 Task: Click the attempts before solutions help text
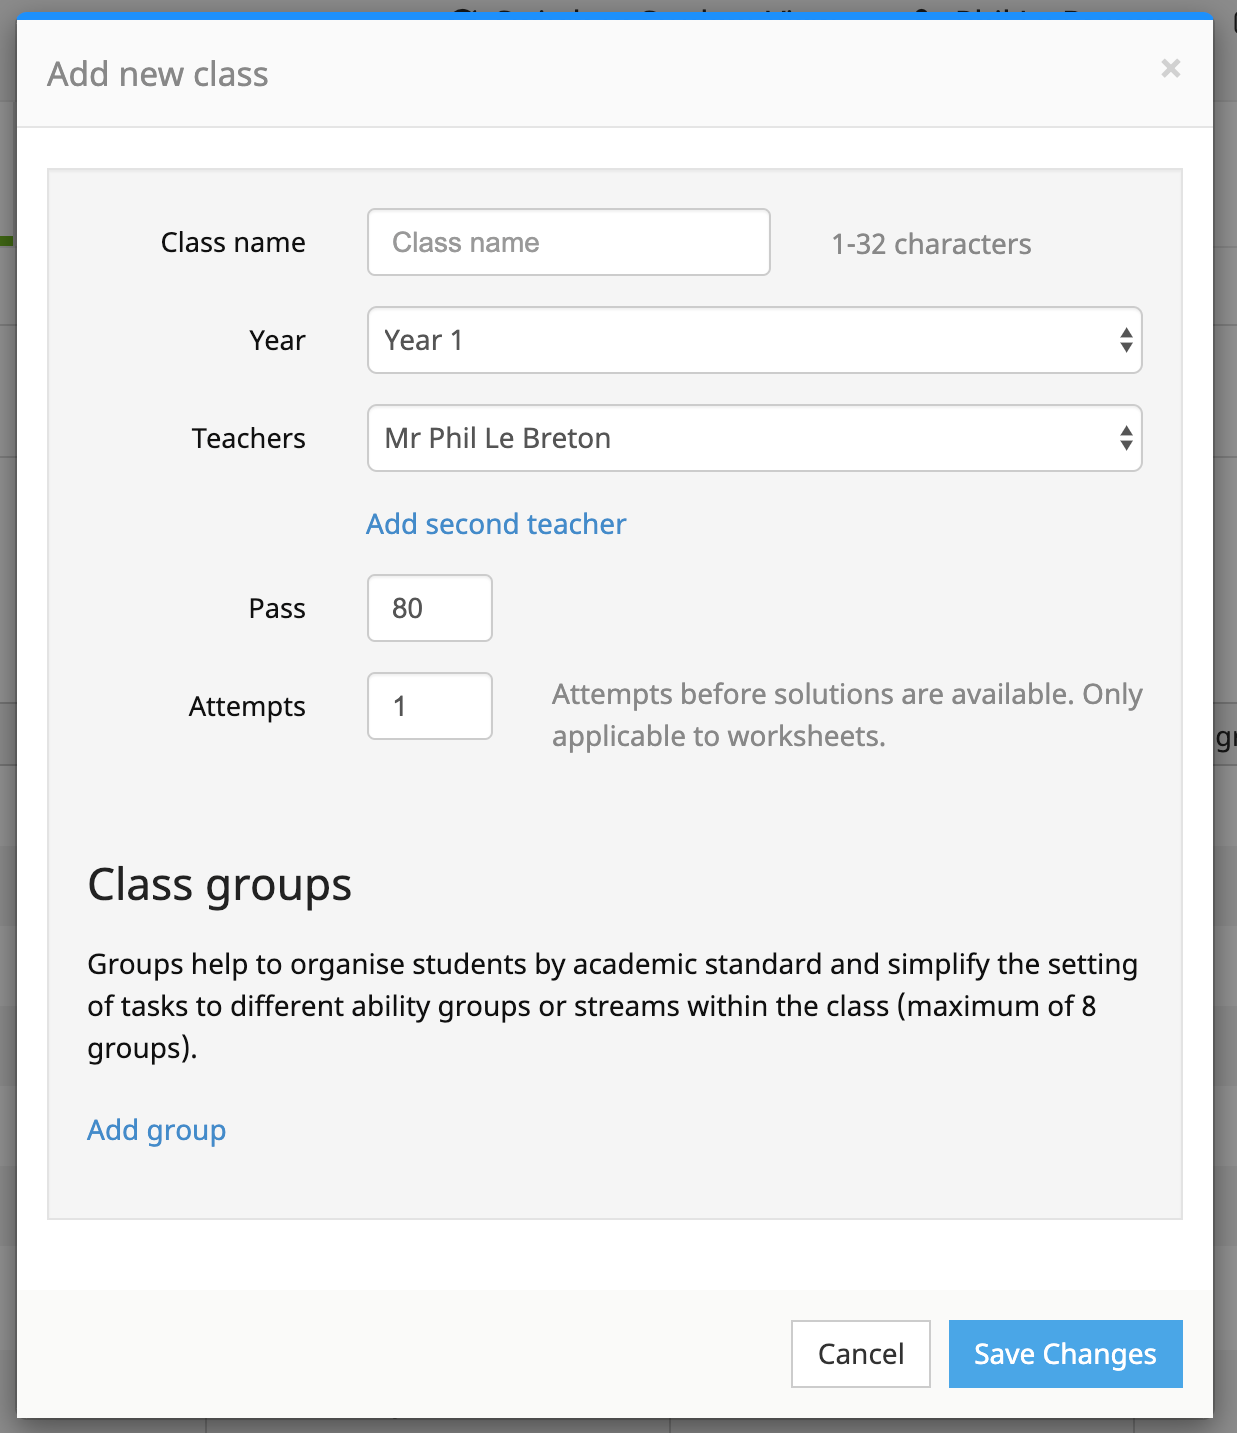846,715
